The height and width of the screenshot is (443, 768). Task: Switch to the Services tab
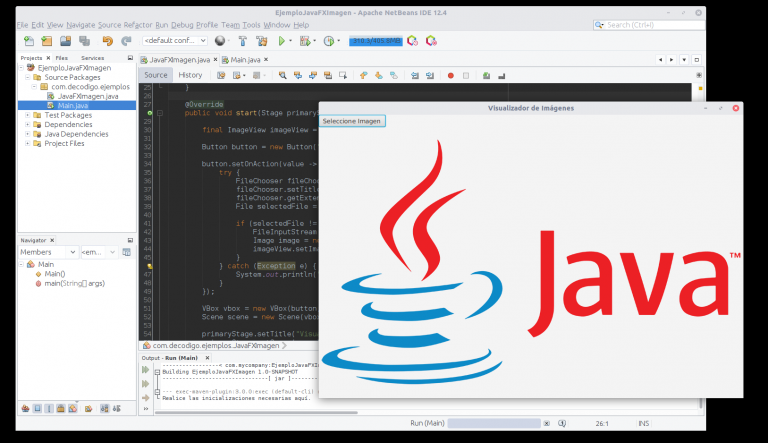93,58
